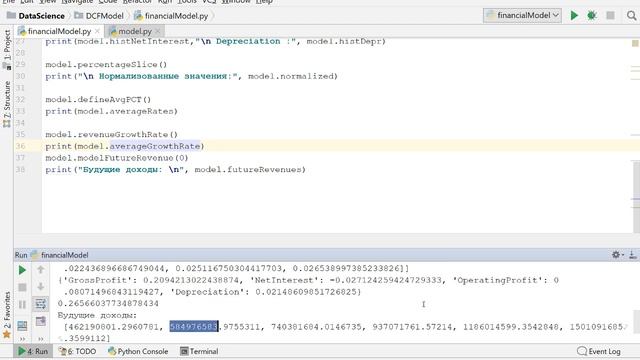Pause output in the Run panel

[22, 304]
